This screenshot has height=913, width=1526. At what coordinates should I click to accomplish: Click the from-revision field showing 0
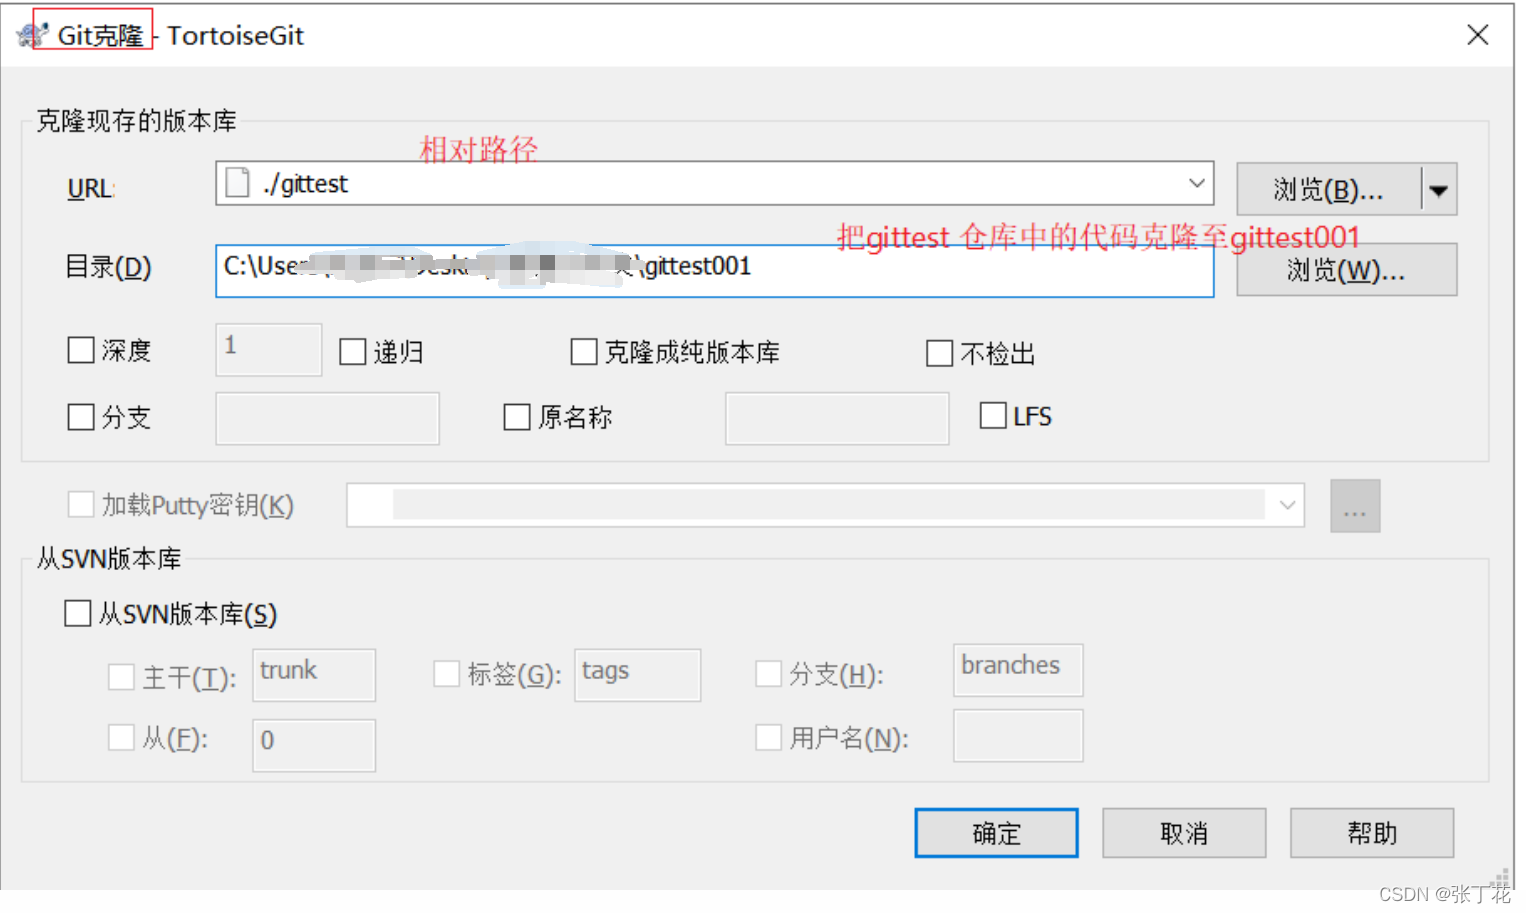click(x=314, y=745)
